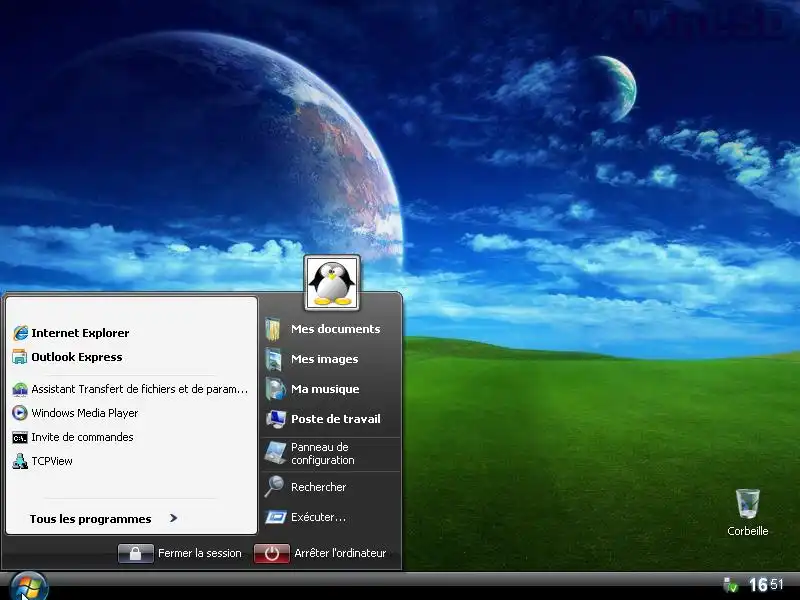This screenshot has height=600, width=800.
Task: Open Tous les programmes label
Action: [x=90, y=519]
